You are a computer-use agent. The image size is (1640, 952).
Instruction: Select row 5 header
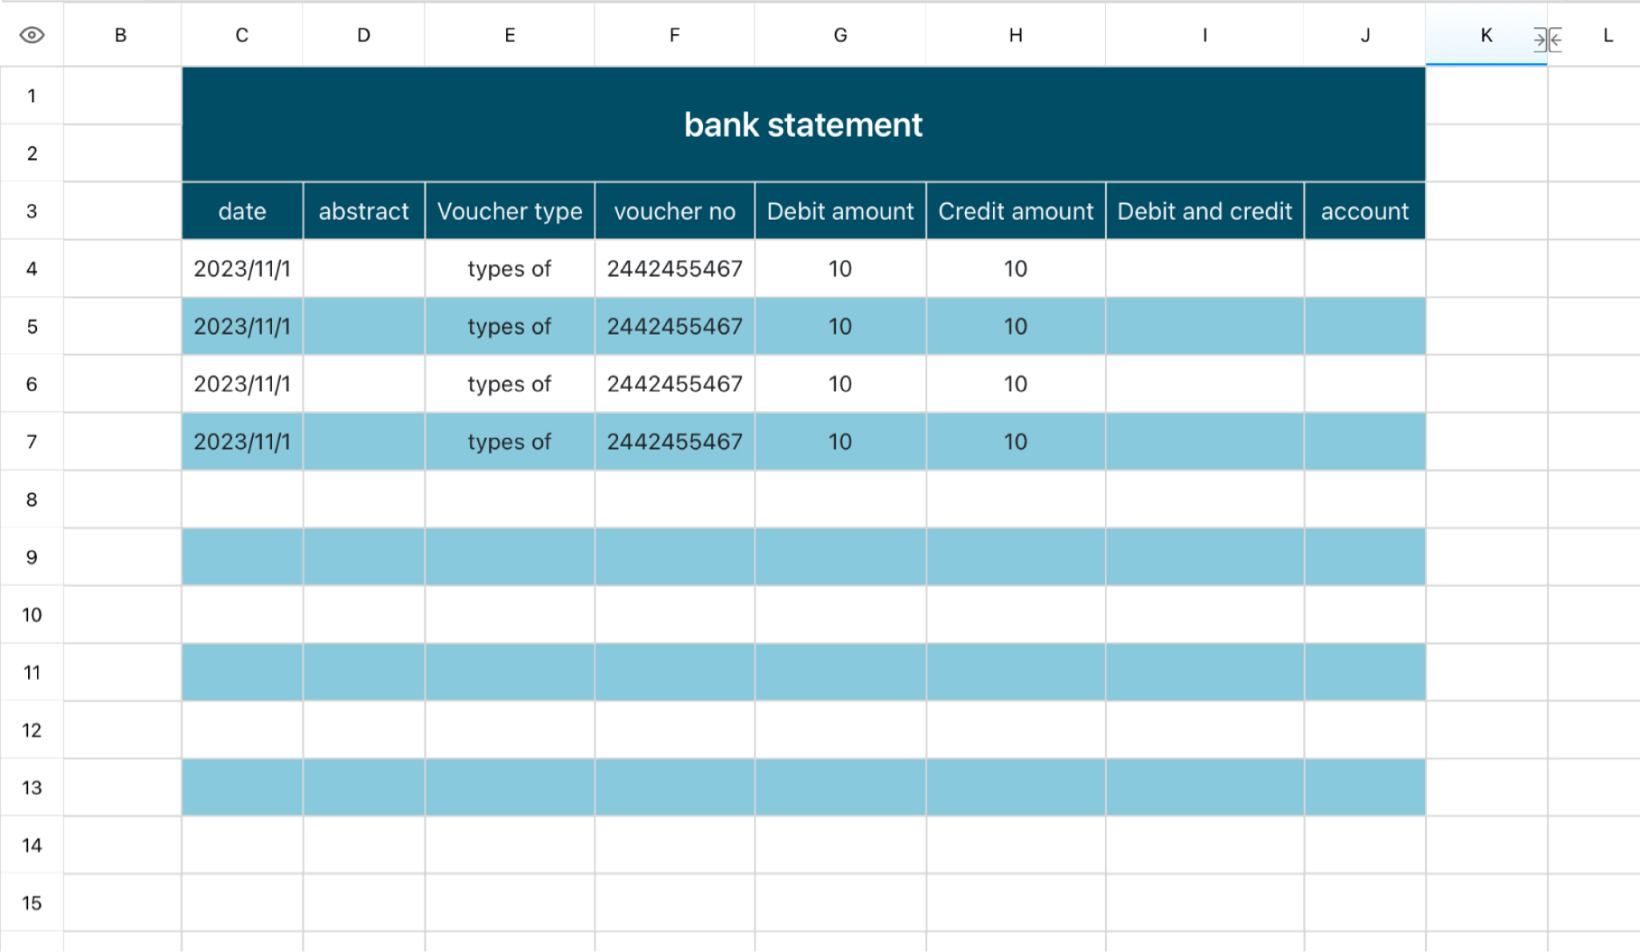click(x=32, y=326)
